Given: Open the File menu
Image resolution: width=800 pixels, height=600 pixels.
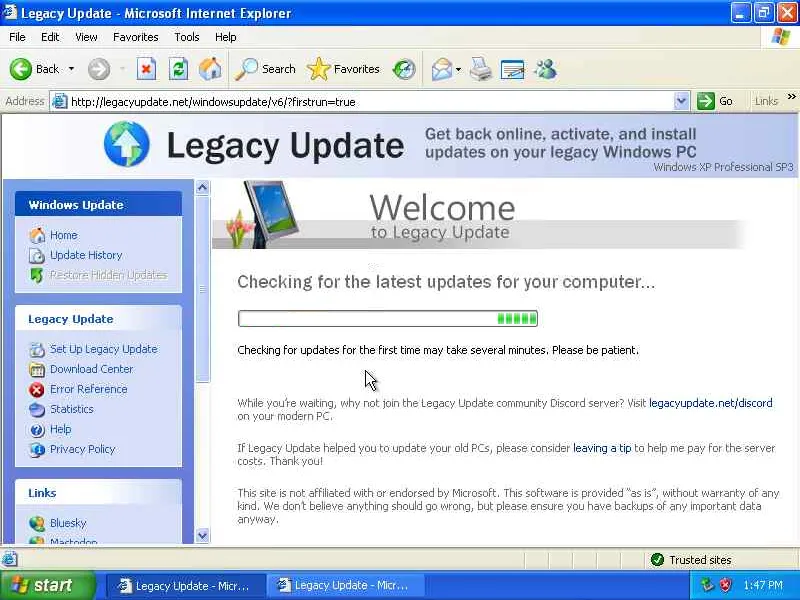Looking at the screenshot, I should click(17, 37).
